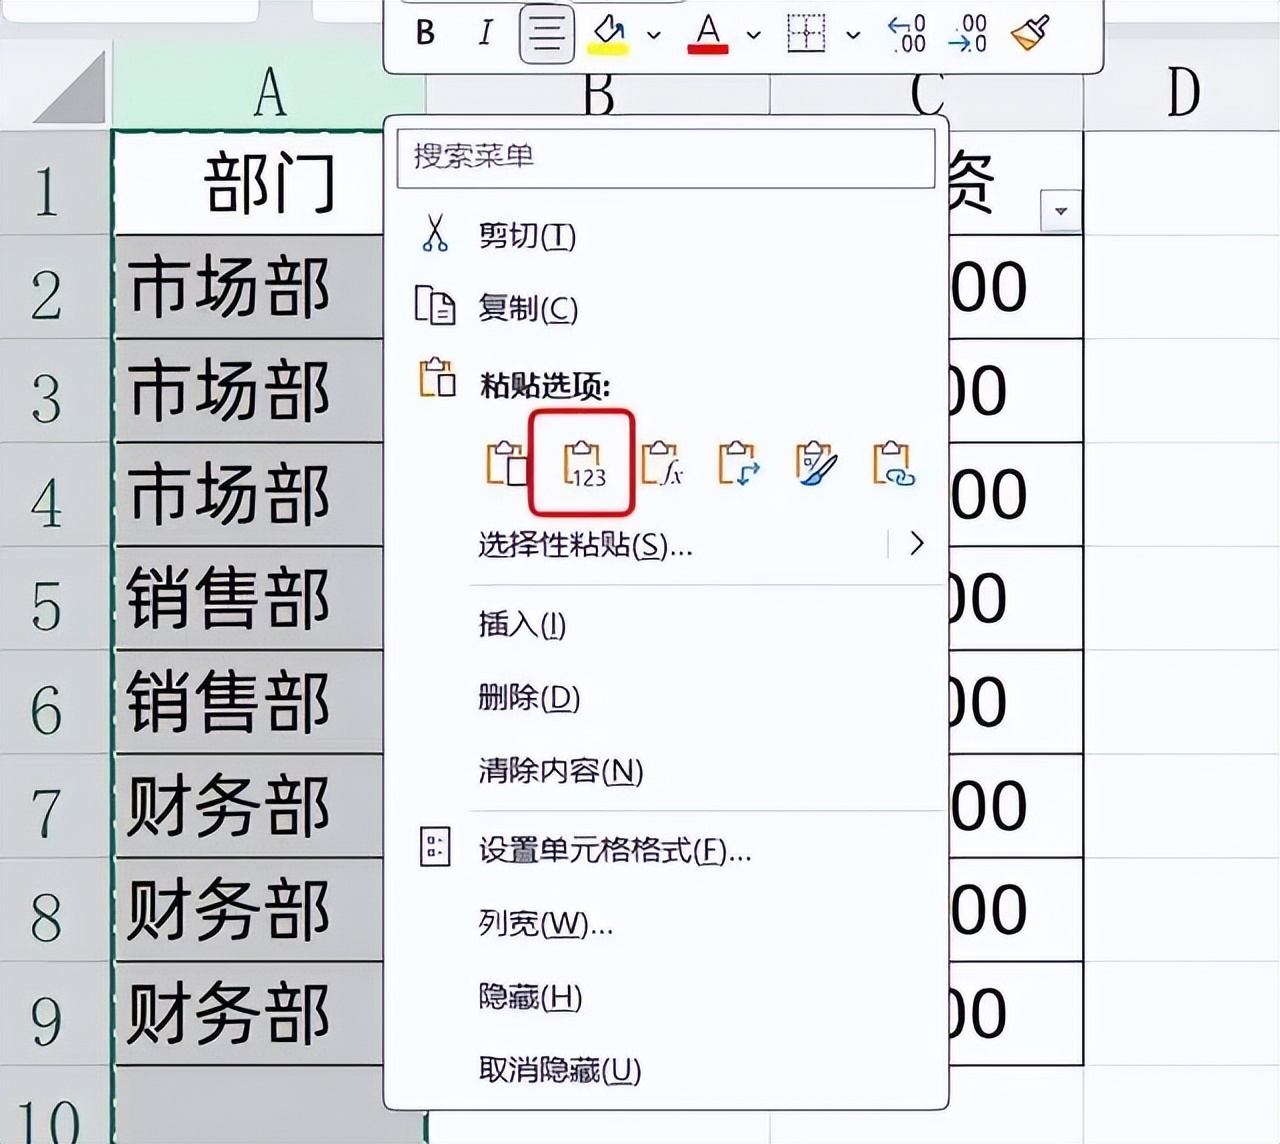Select row 1 header
1280x1144 pixels.
click(55, 183)
